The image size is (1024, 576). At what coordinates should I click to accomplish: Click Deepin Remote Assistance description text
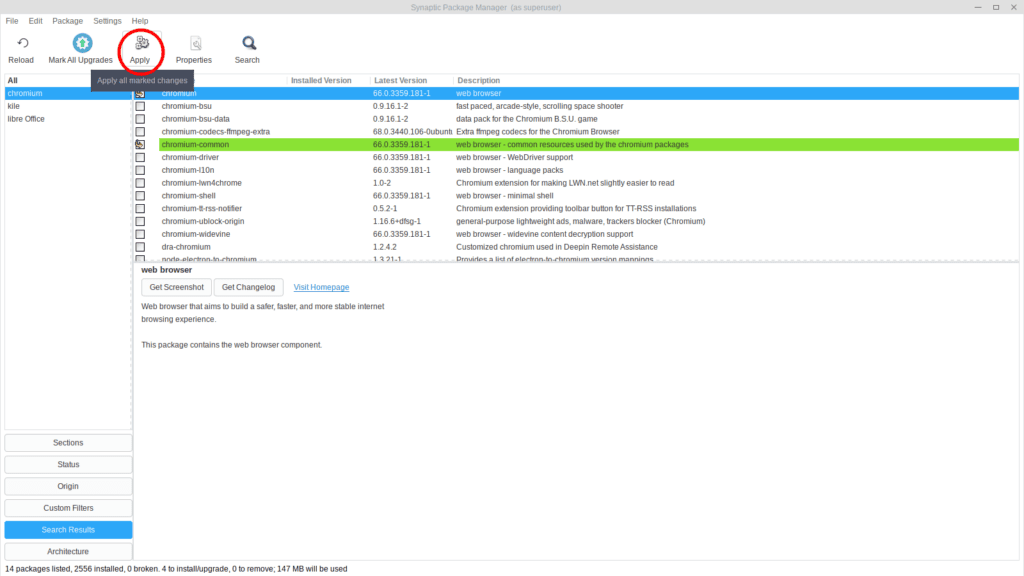[557, 247]
